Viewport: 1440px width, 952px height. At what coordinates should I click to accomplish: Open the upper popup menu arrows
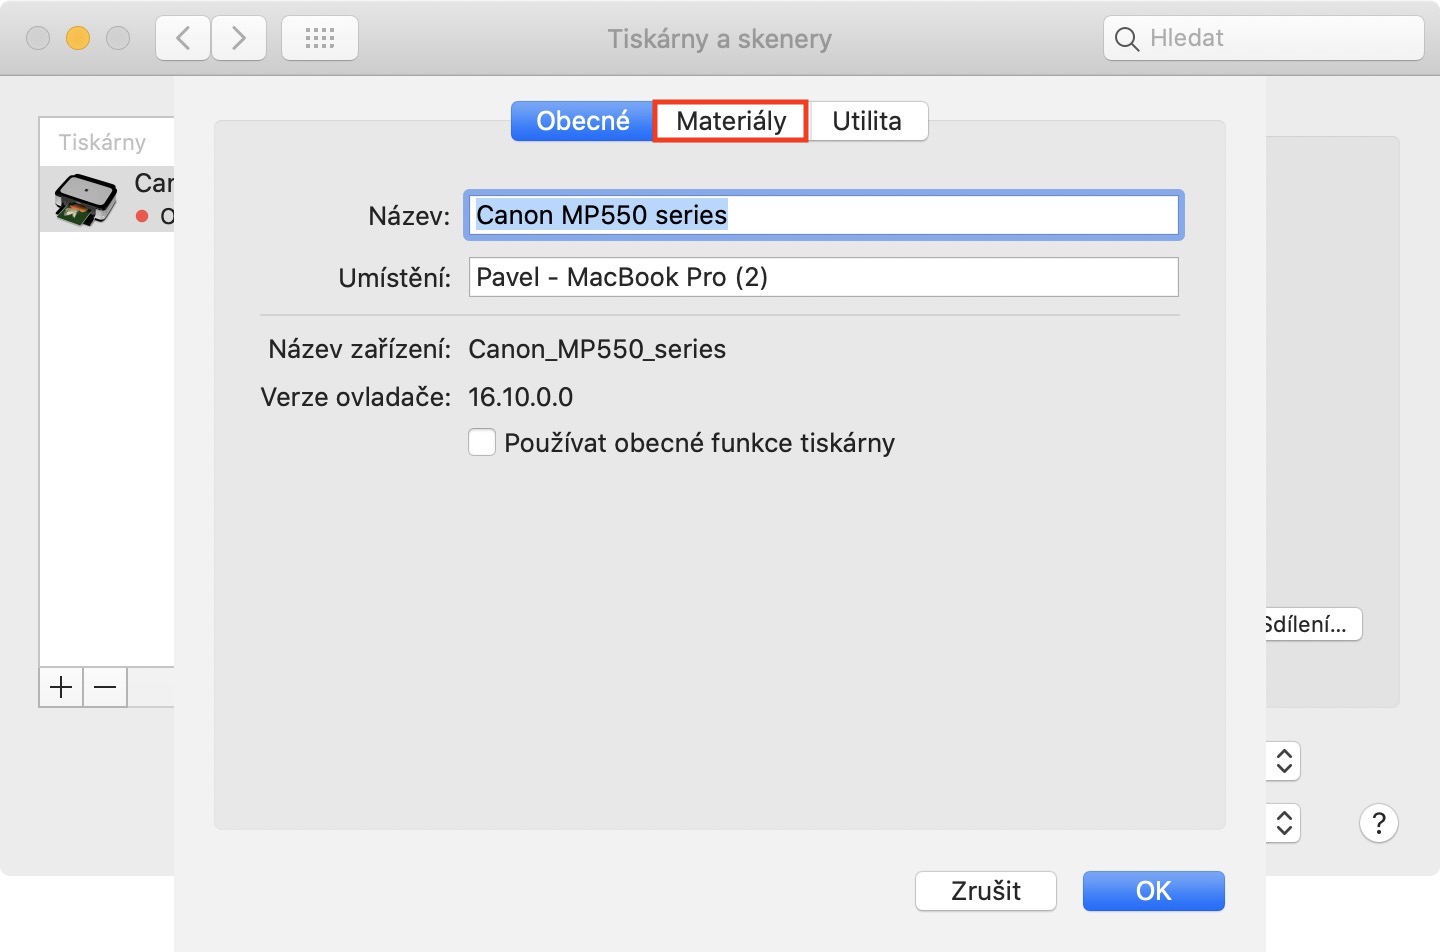(x=1284, y=761)
